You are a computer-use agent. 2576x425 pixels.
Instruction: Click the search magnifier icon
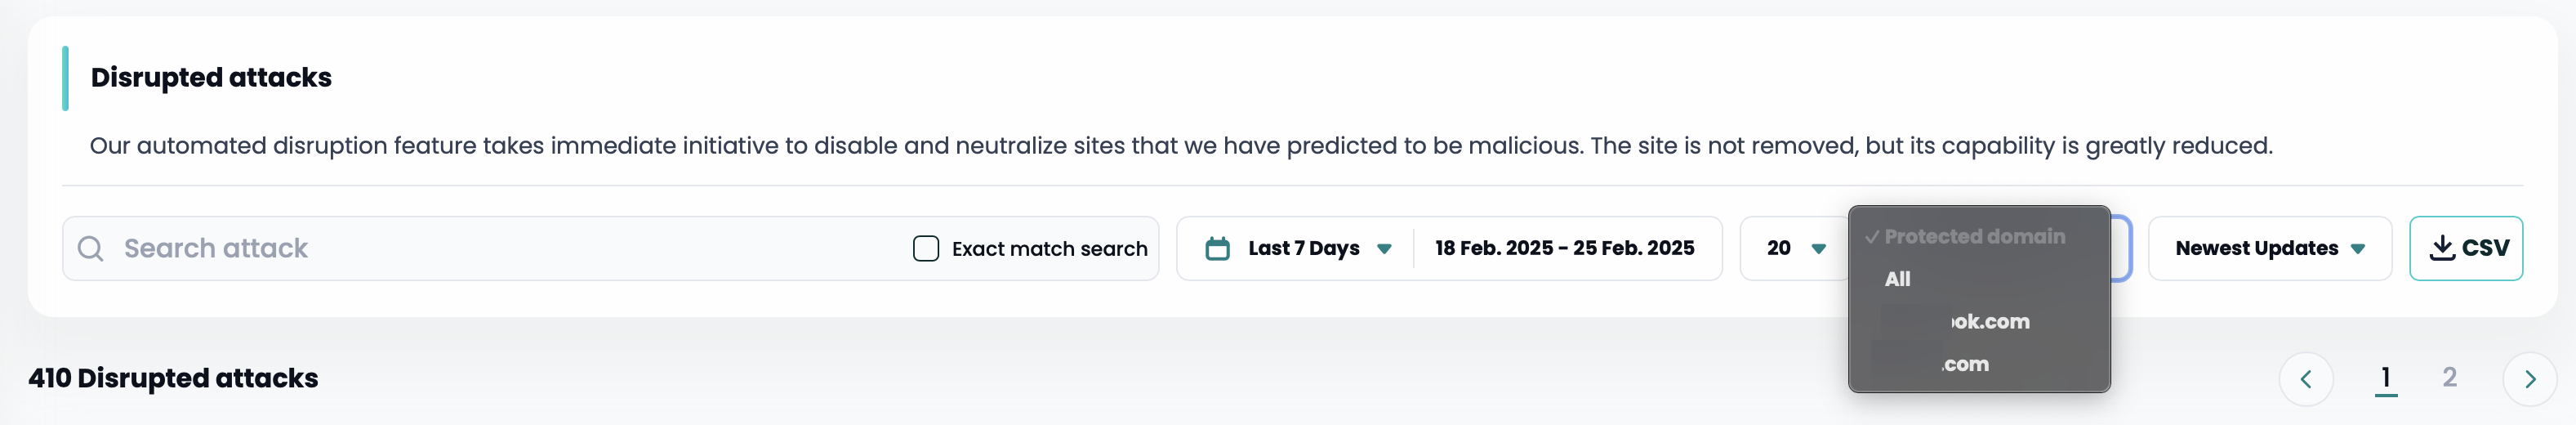[90, 248]
